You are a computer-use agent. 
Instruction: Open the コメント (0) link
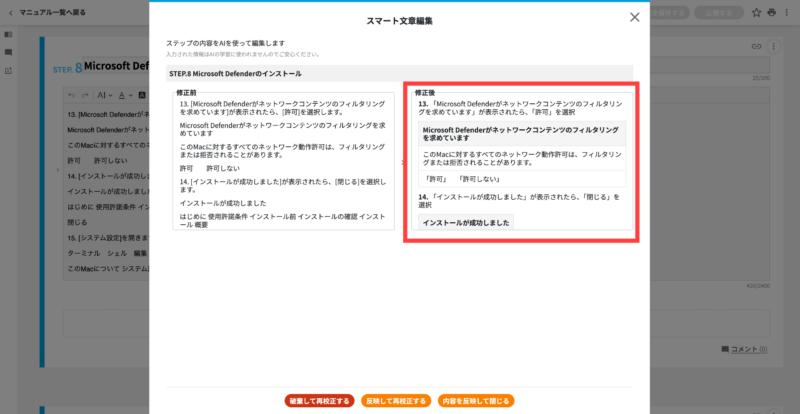click(x=744, y=350)
